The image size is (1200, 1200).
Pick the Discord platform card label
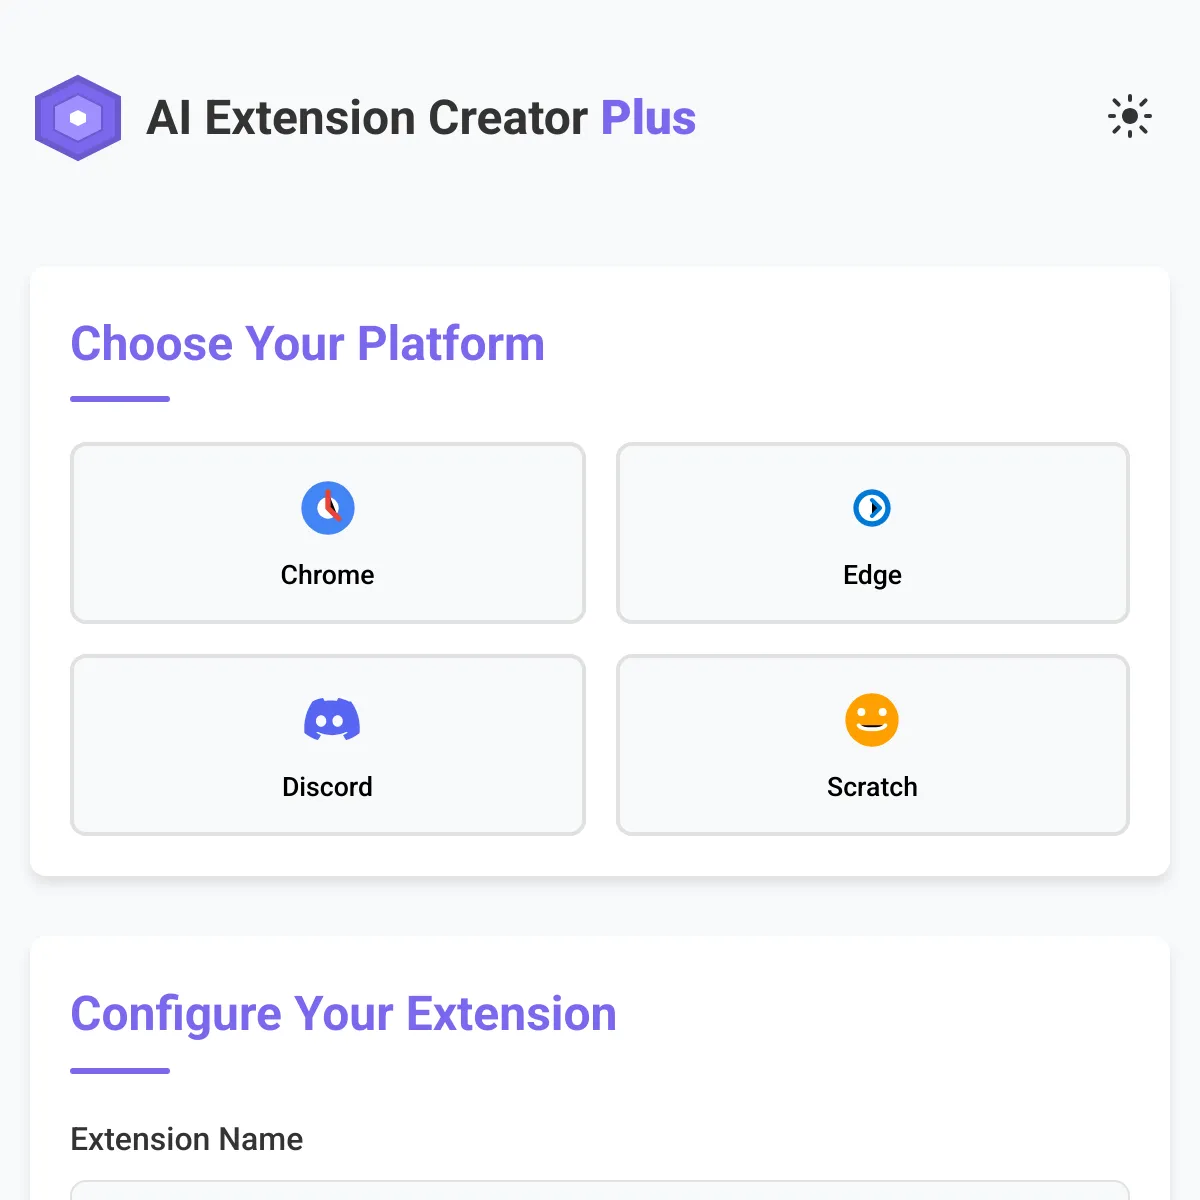point(328,787)
